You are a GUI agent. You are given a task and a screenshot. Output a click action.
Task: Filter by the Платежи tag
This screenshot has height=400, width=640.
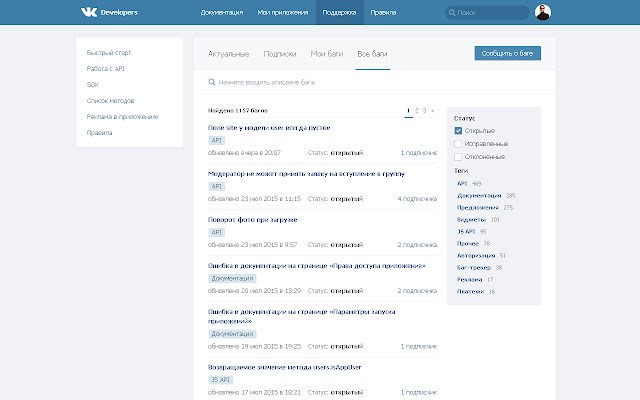click(x=470, y=291)
